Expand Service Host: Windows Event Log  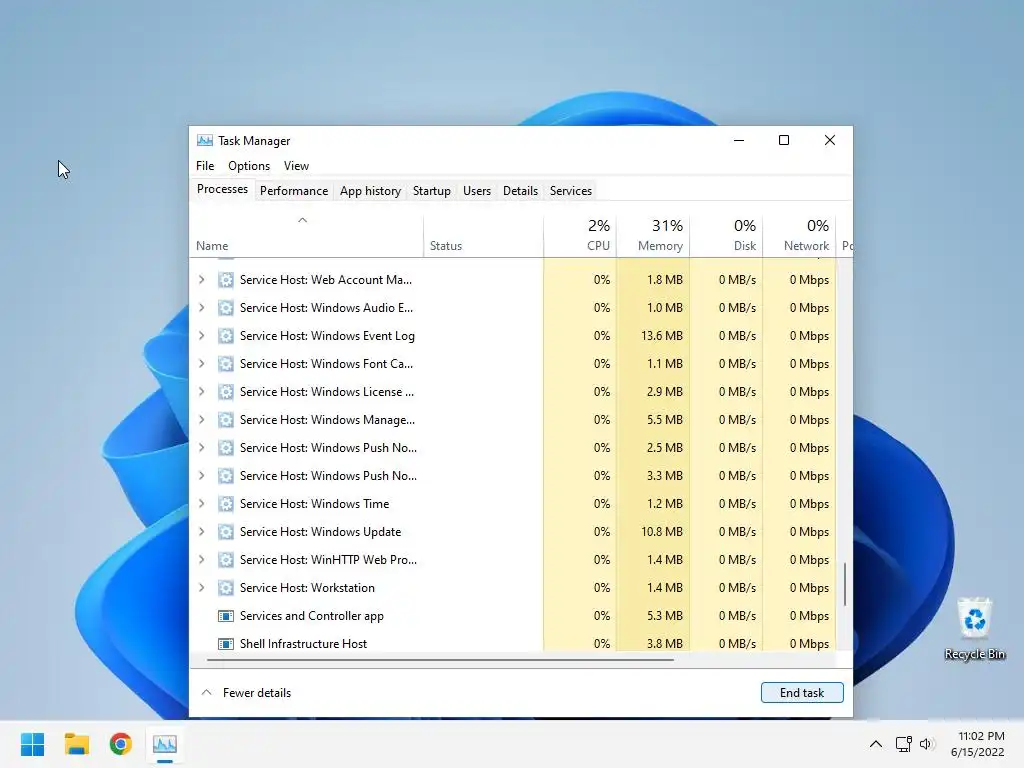(x=202, y=336)
